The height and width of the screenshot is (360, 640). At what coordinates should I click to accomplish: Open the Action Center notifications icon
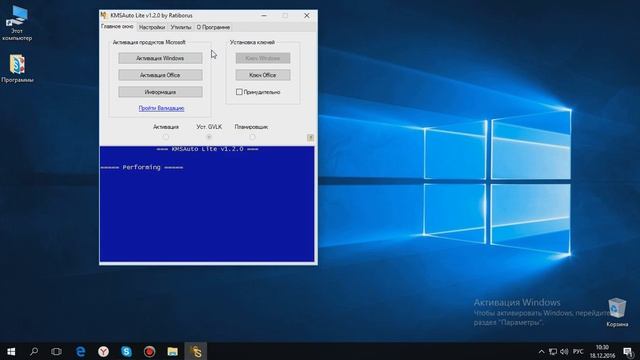[x=629, y=351]
